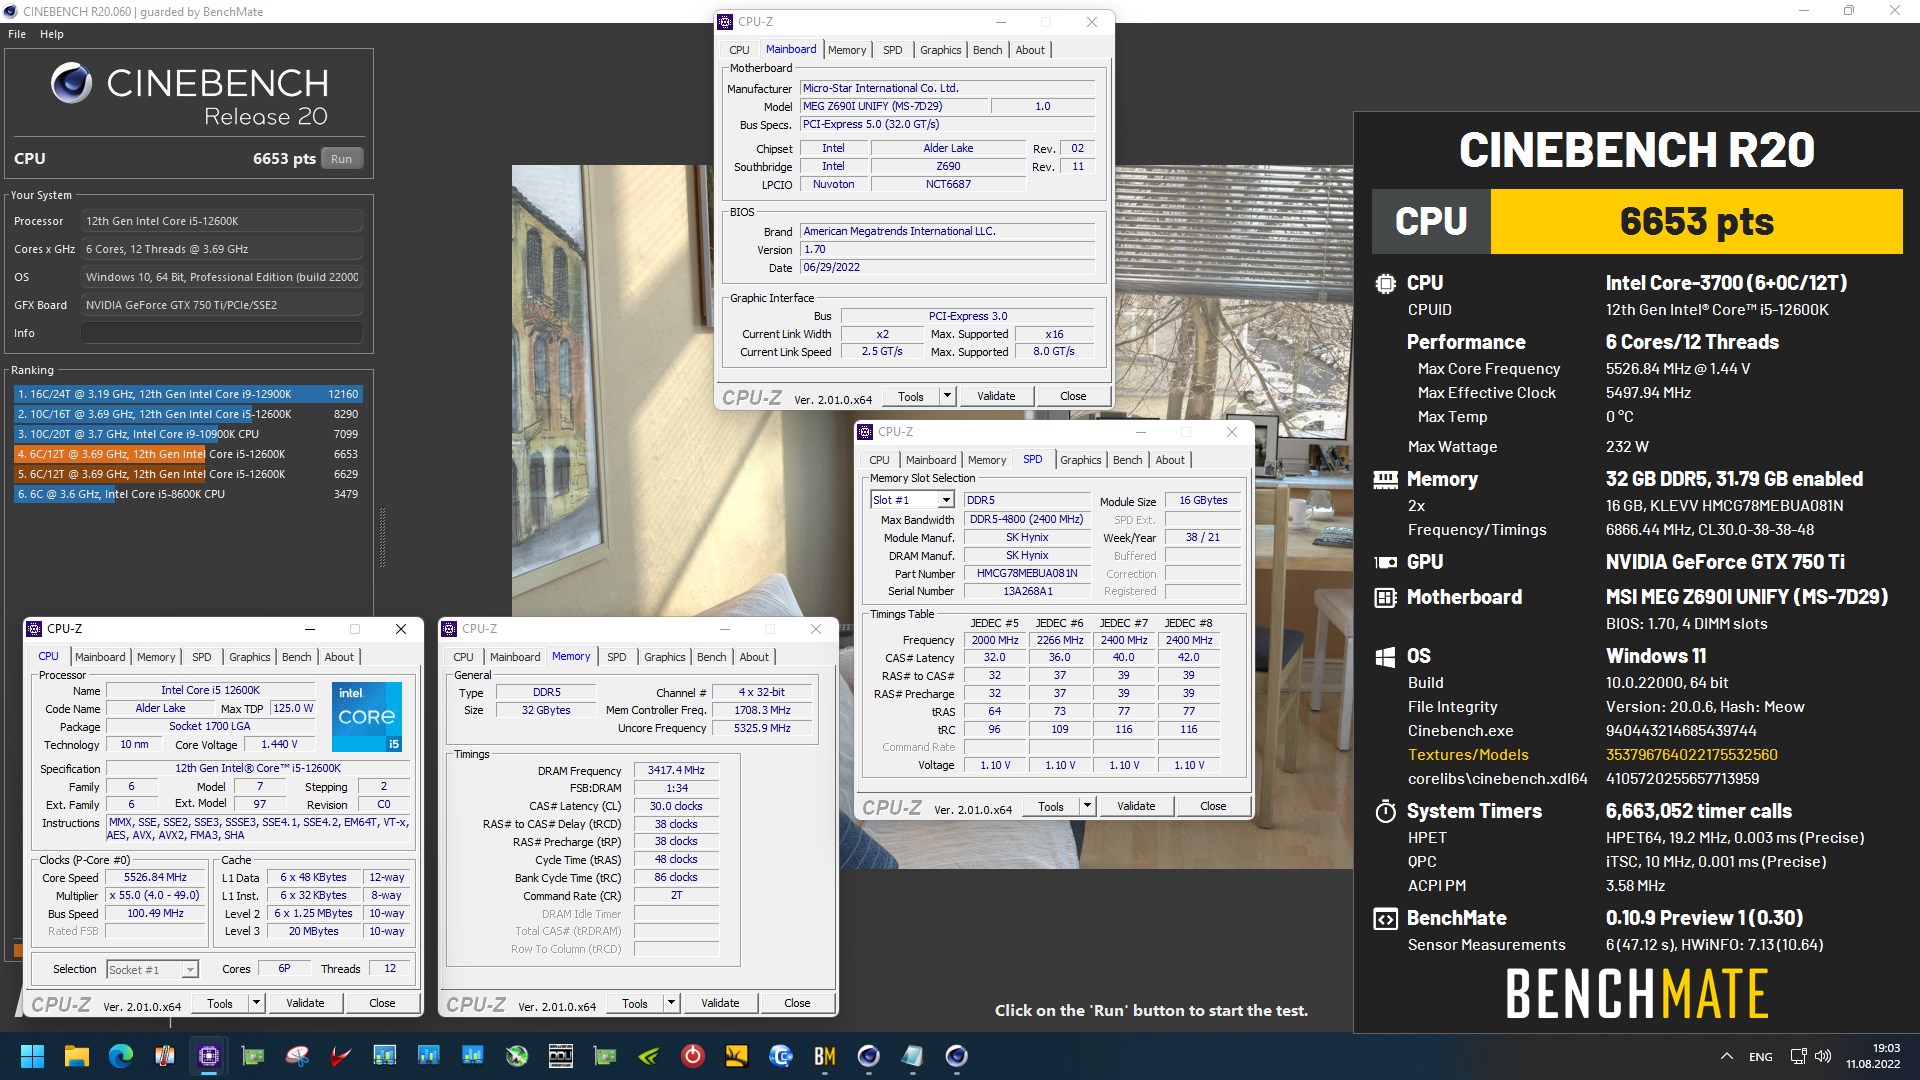Viewport: 1920px width, 1080px height.
Task: Click the BenchMate code-bracket icon
Action: tap(1385, 919)
